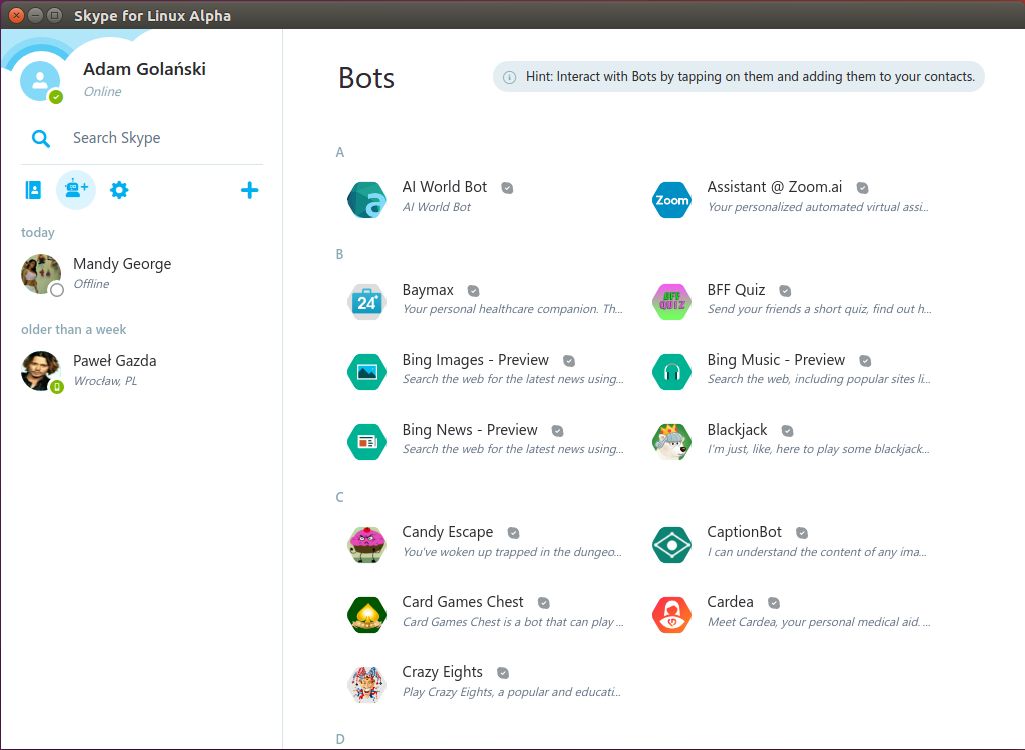Click Adam Golański's profile avatar
1025x750 pixels.
pos(41,81)
